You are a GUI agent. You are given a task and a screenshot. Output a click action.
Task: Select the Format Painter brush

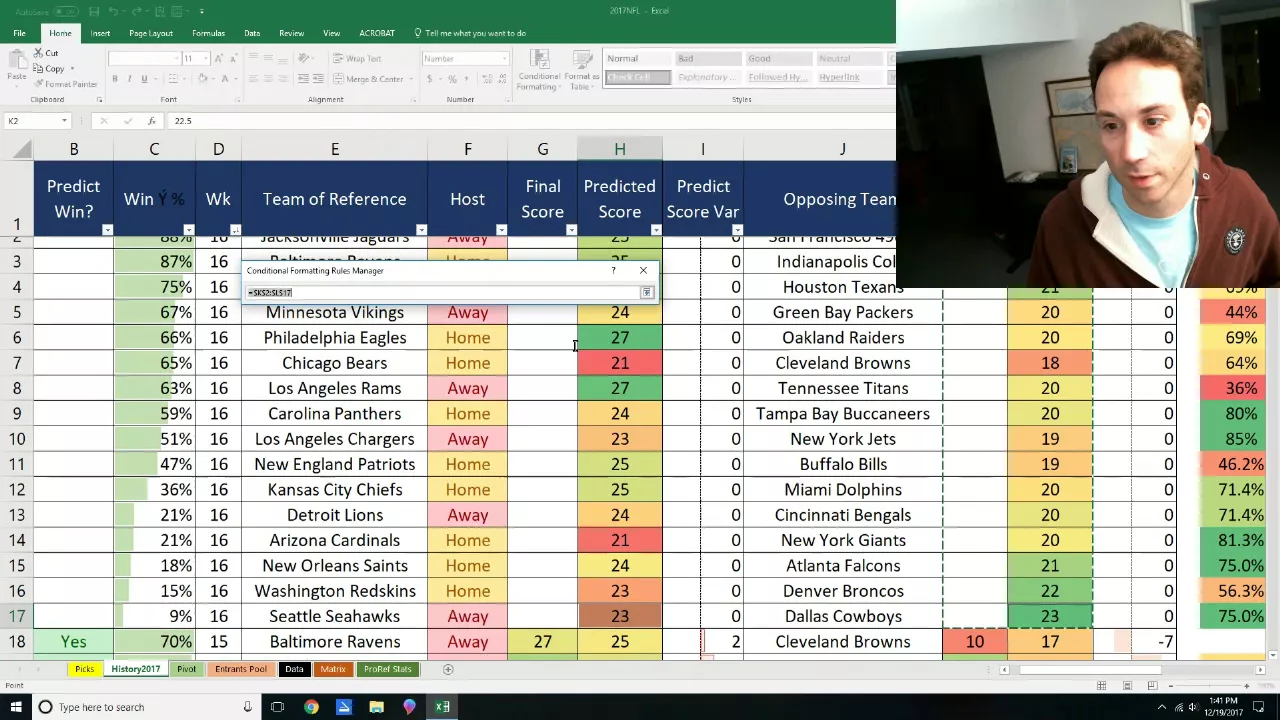tap(39, 84)
